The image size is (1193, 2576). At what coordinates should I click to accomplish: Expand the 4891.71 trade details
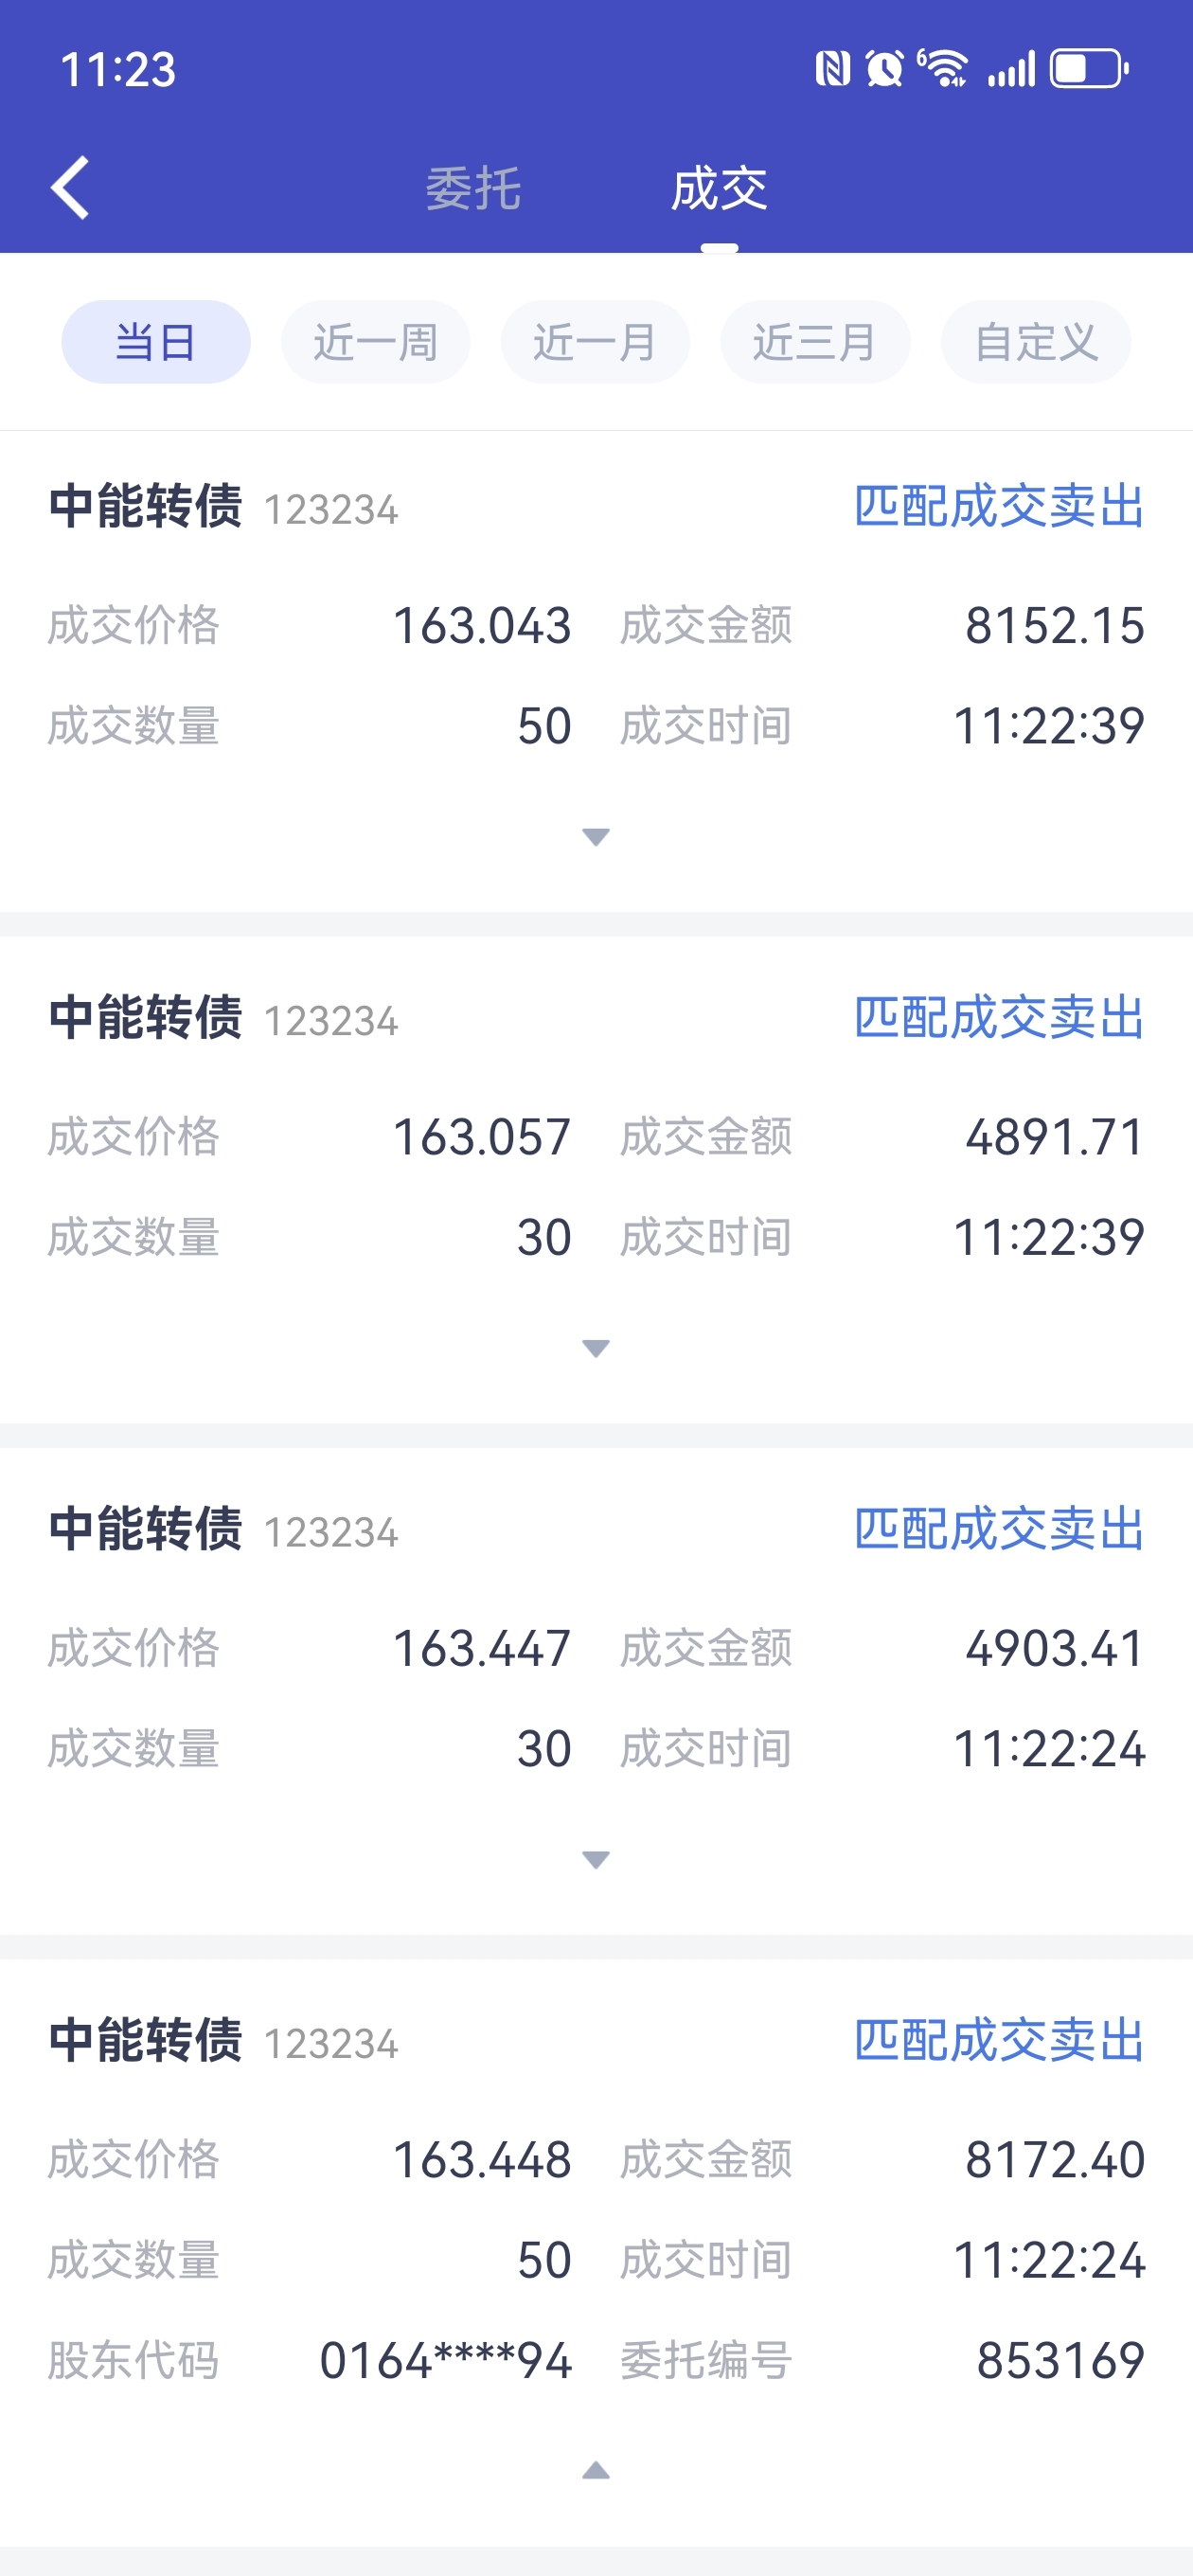coord(596,1349)
